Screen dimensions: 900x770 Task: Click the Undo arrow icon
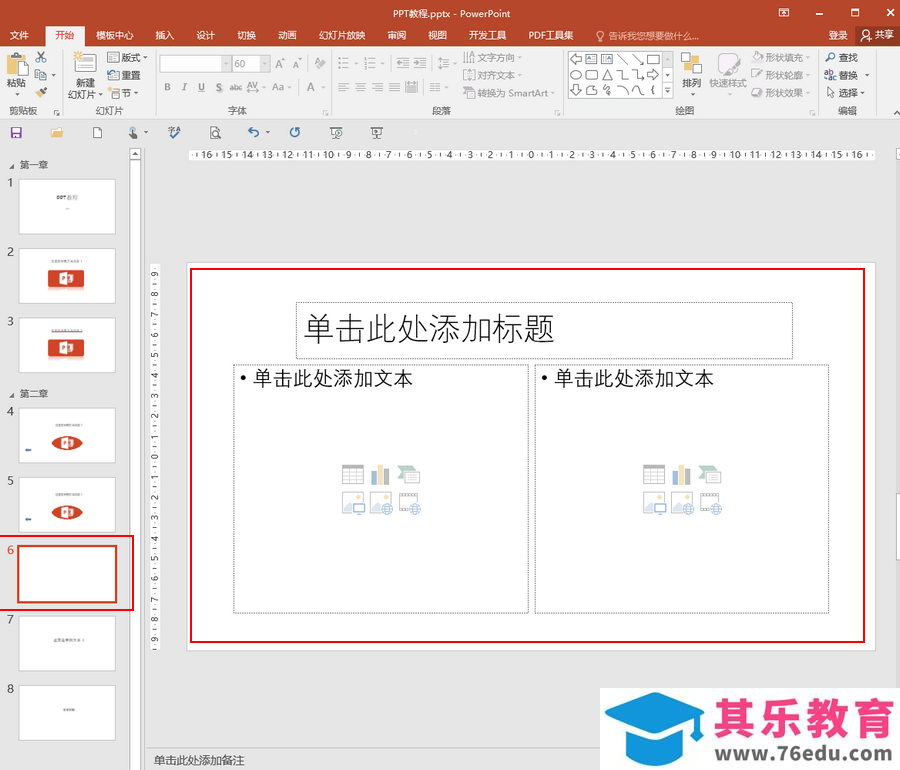pos(254,133)
